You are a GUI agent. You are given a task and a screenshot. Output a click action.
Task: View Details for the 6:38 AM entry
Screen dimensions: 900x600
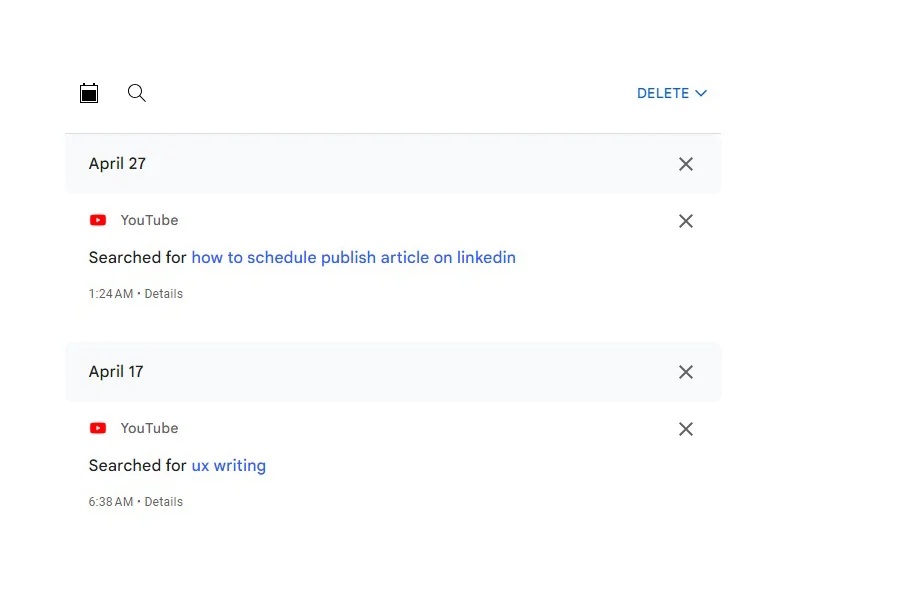point(164,502)
